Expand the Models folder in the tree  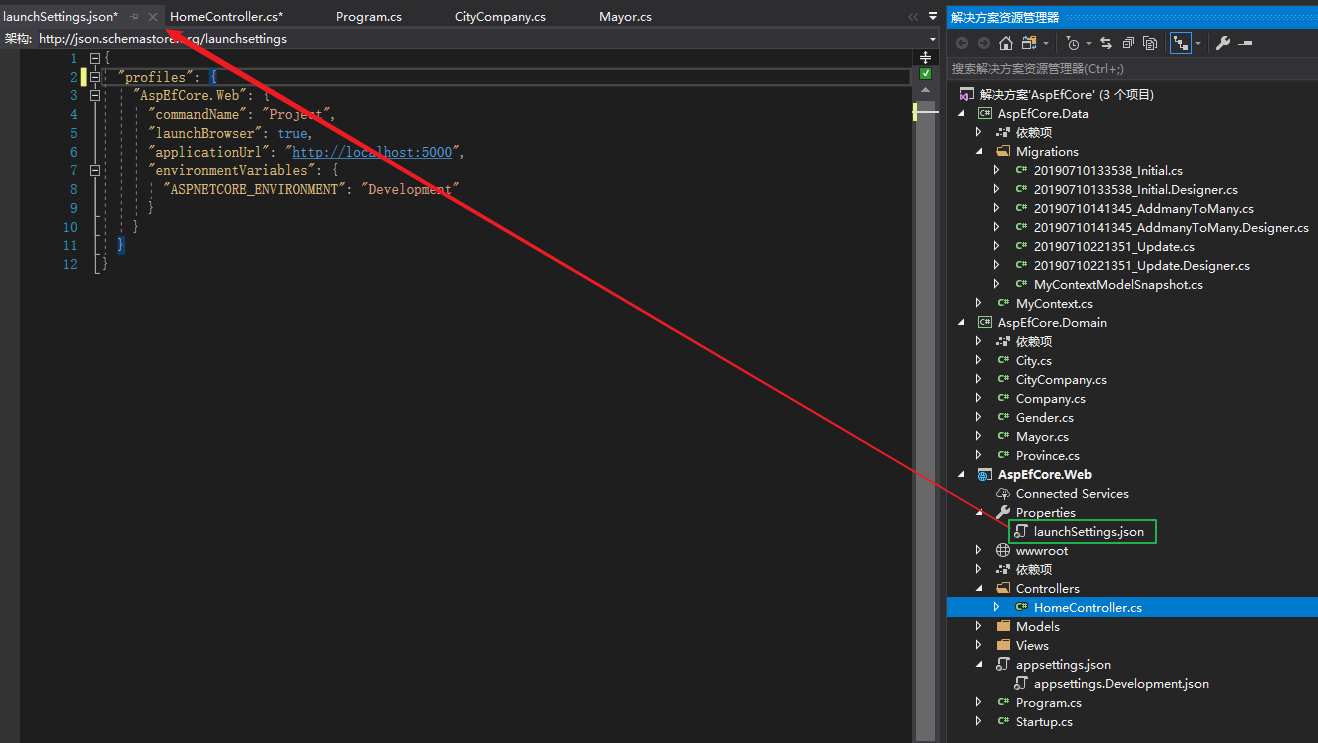(x=980, y=627)
